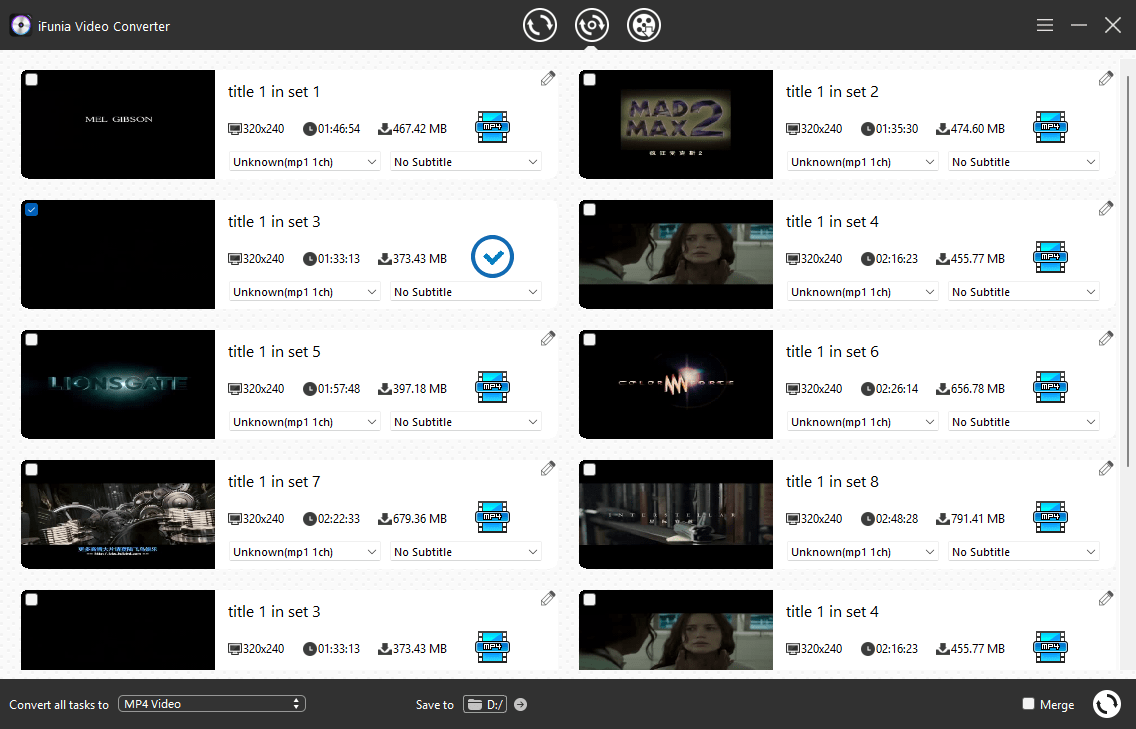Click the D:/ save folder button
The image size is (1136, 729).
point(485,705)
